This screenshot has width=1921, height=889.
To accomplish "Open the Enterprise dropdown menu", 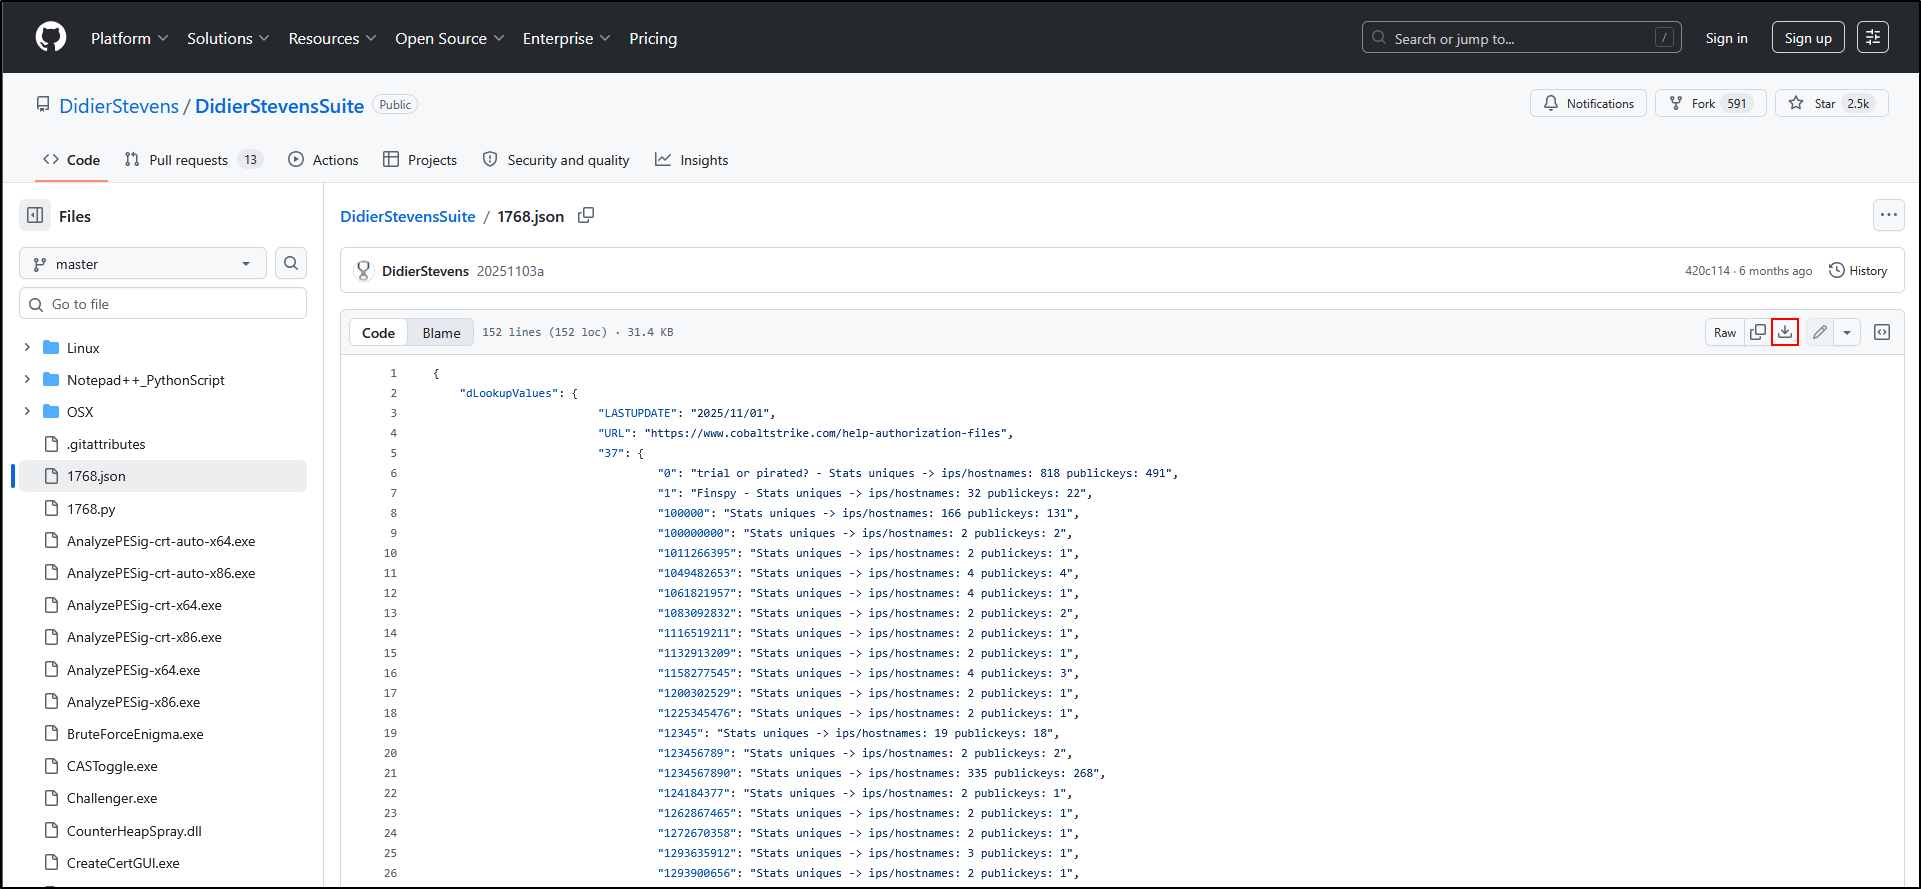I will coord(566,38).
